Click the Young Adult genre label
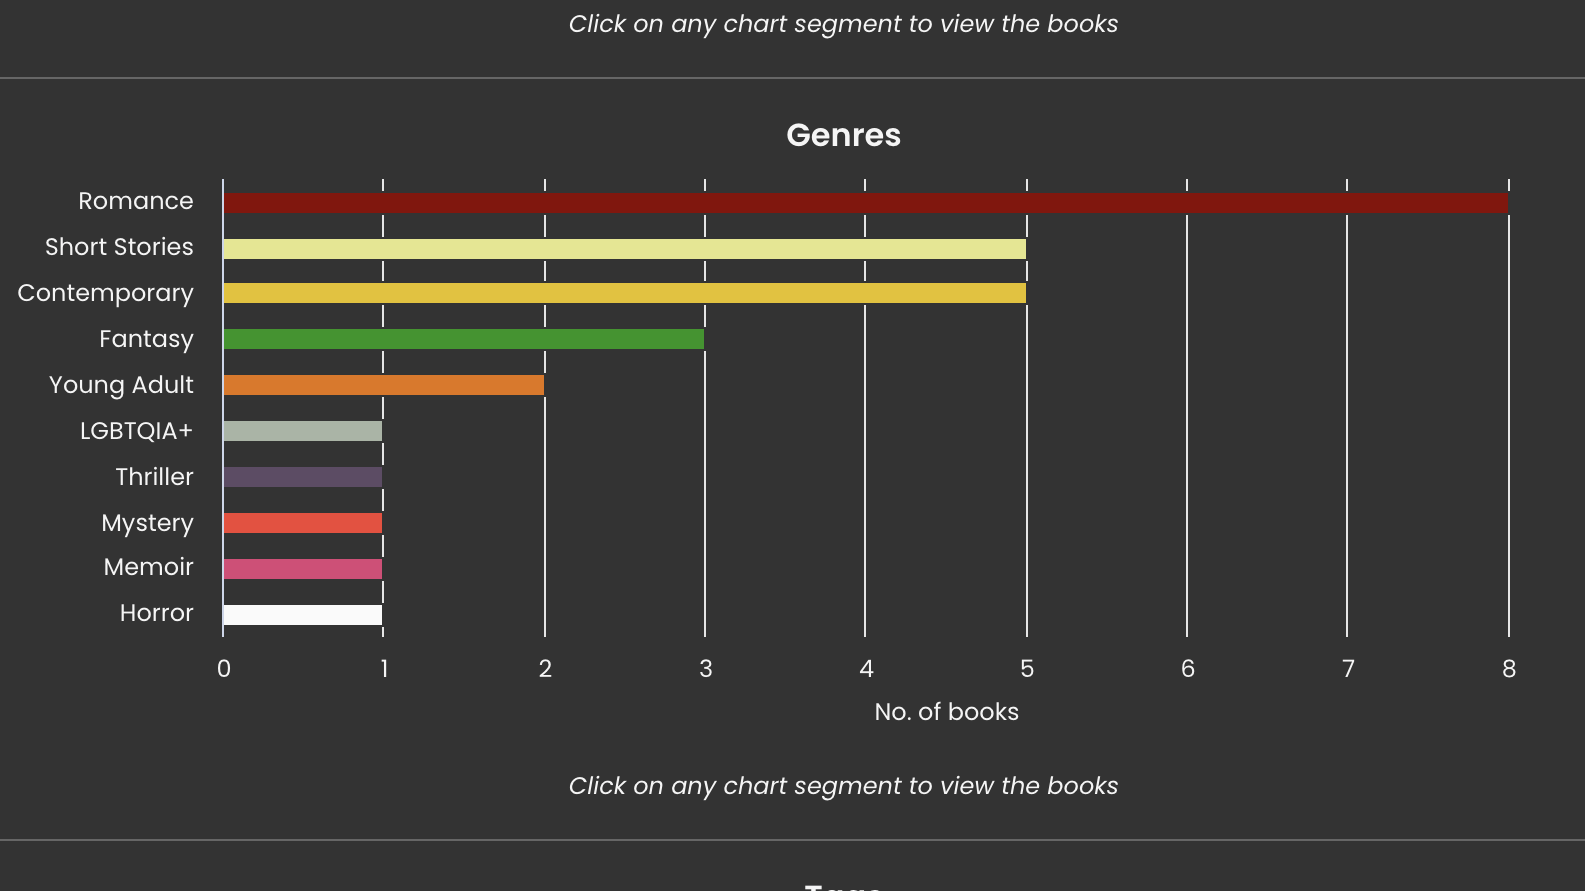 coord(121,385)
